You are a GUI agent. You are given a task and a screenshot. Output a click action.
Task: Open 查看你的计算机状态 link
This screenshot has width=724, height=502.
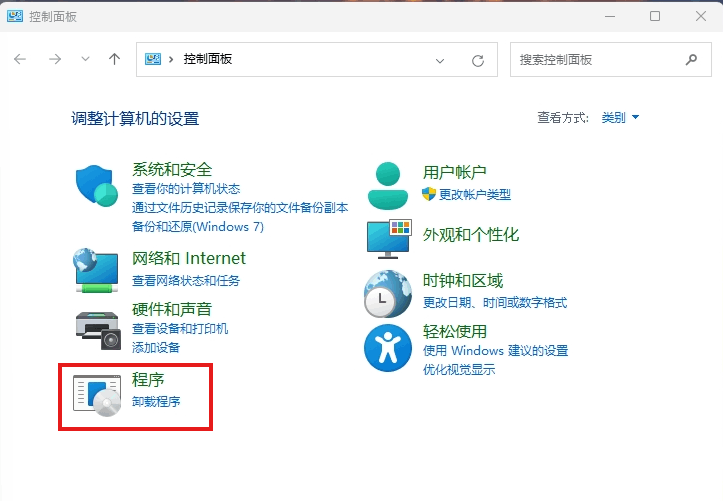pos(186,188)
